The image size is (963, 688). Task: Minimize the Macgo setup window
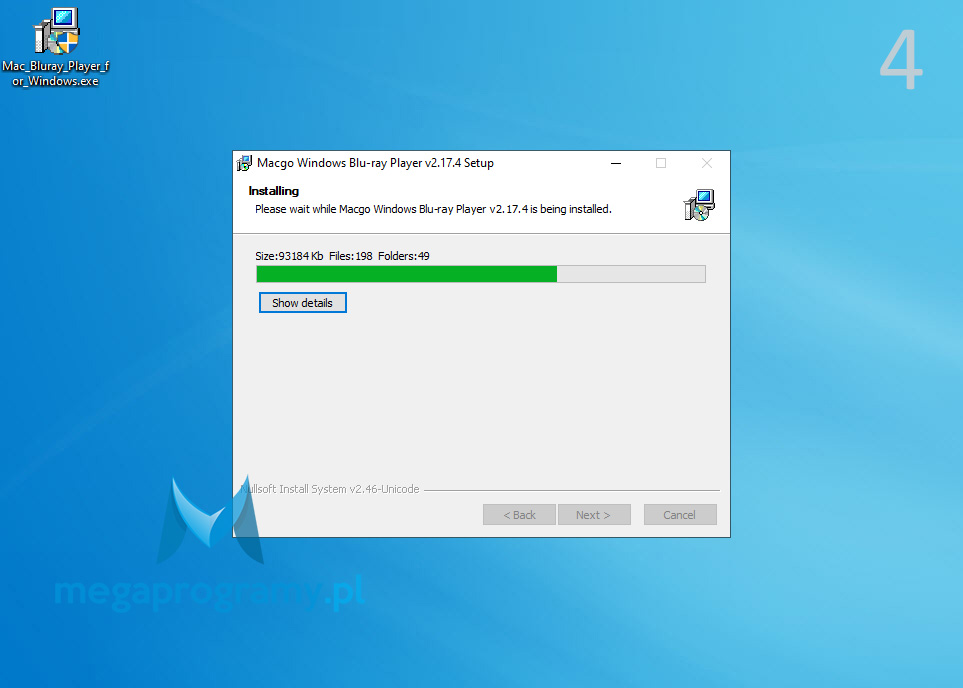pyautogui.click(x=616, y=163)
